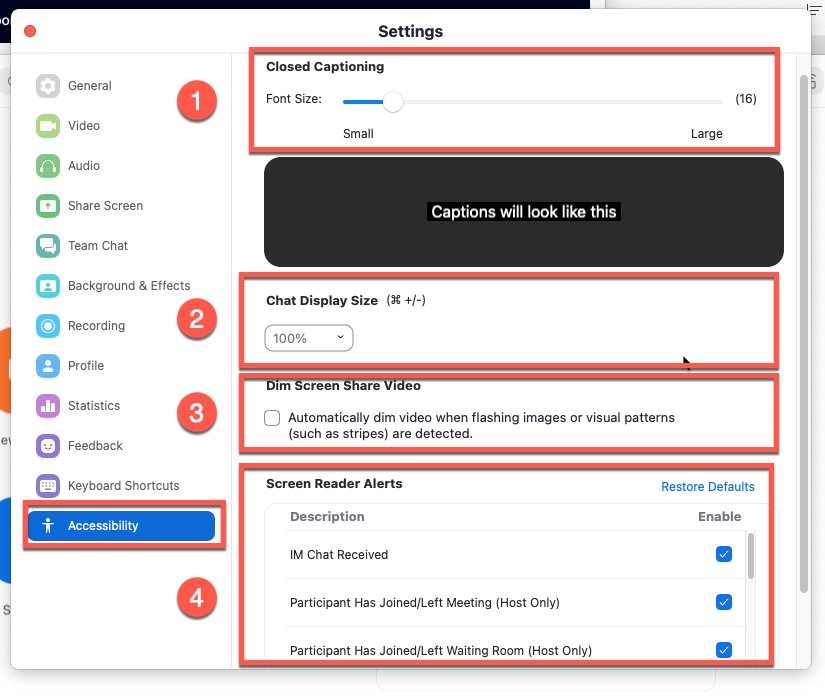
Task: Uncheck Participant Has Joined/Left Meeting alert
Action: pyautogui.click(x=723, y=601)
